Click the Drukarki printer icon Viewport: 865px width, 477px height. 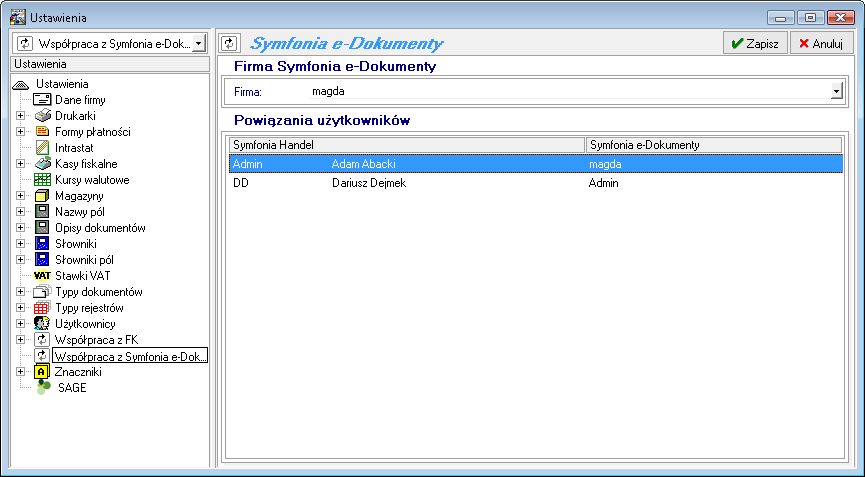(x=42, y=116)
